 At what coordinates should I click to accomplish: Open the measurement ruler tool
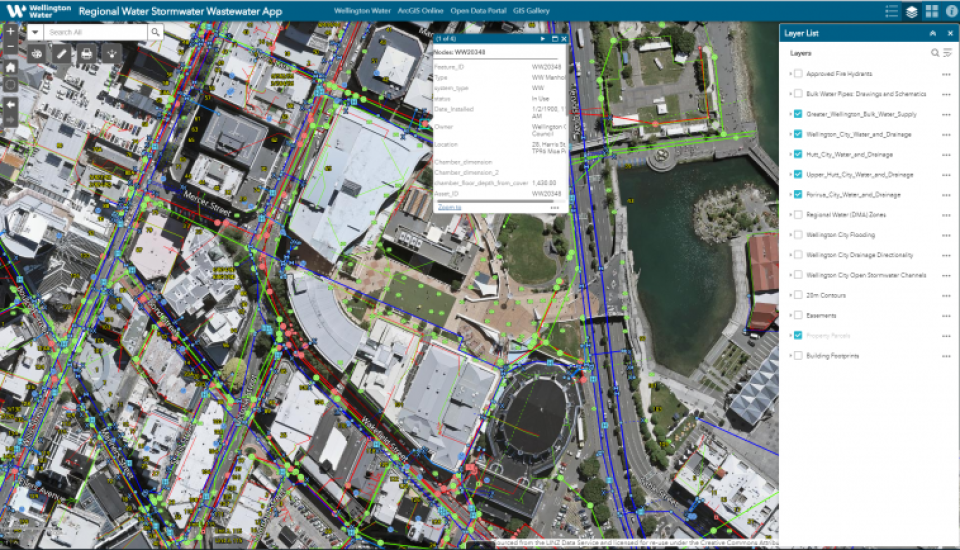pos(61,54)
